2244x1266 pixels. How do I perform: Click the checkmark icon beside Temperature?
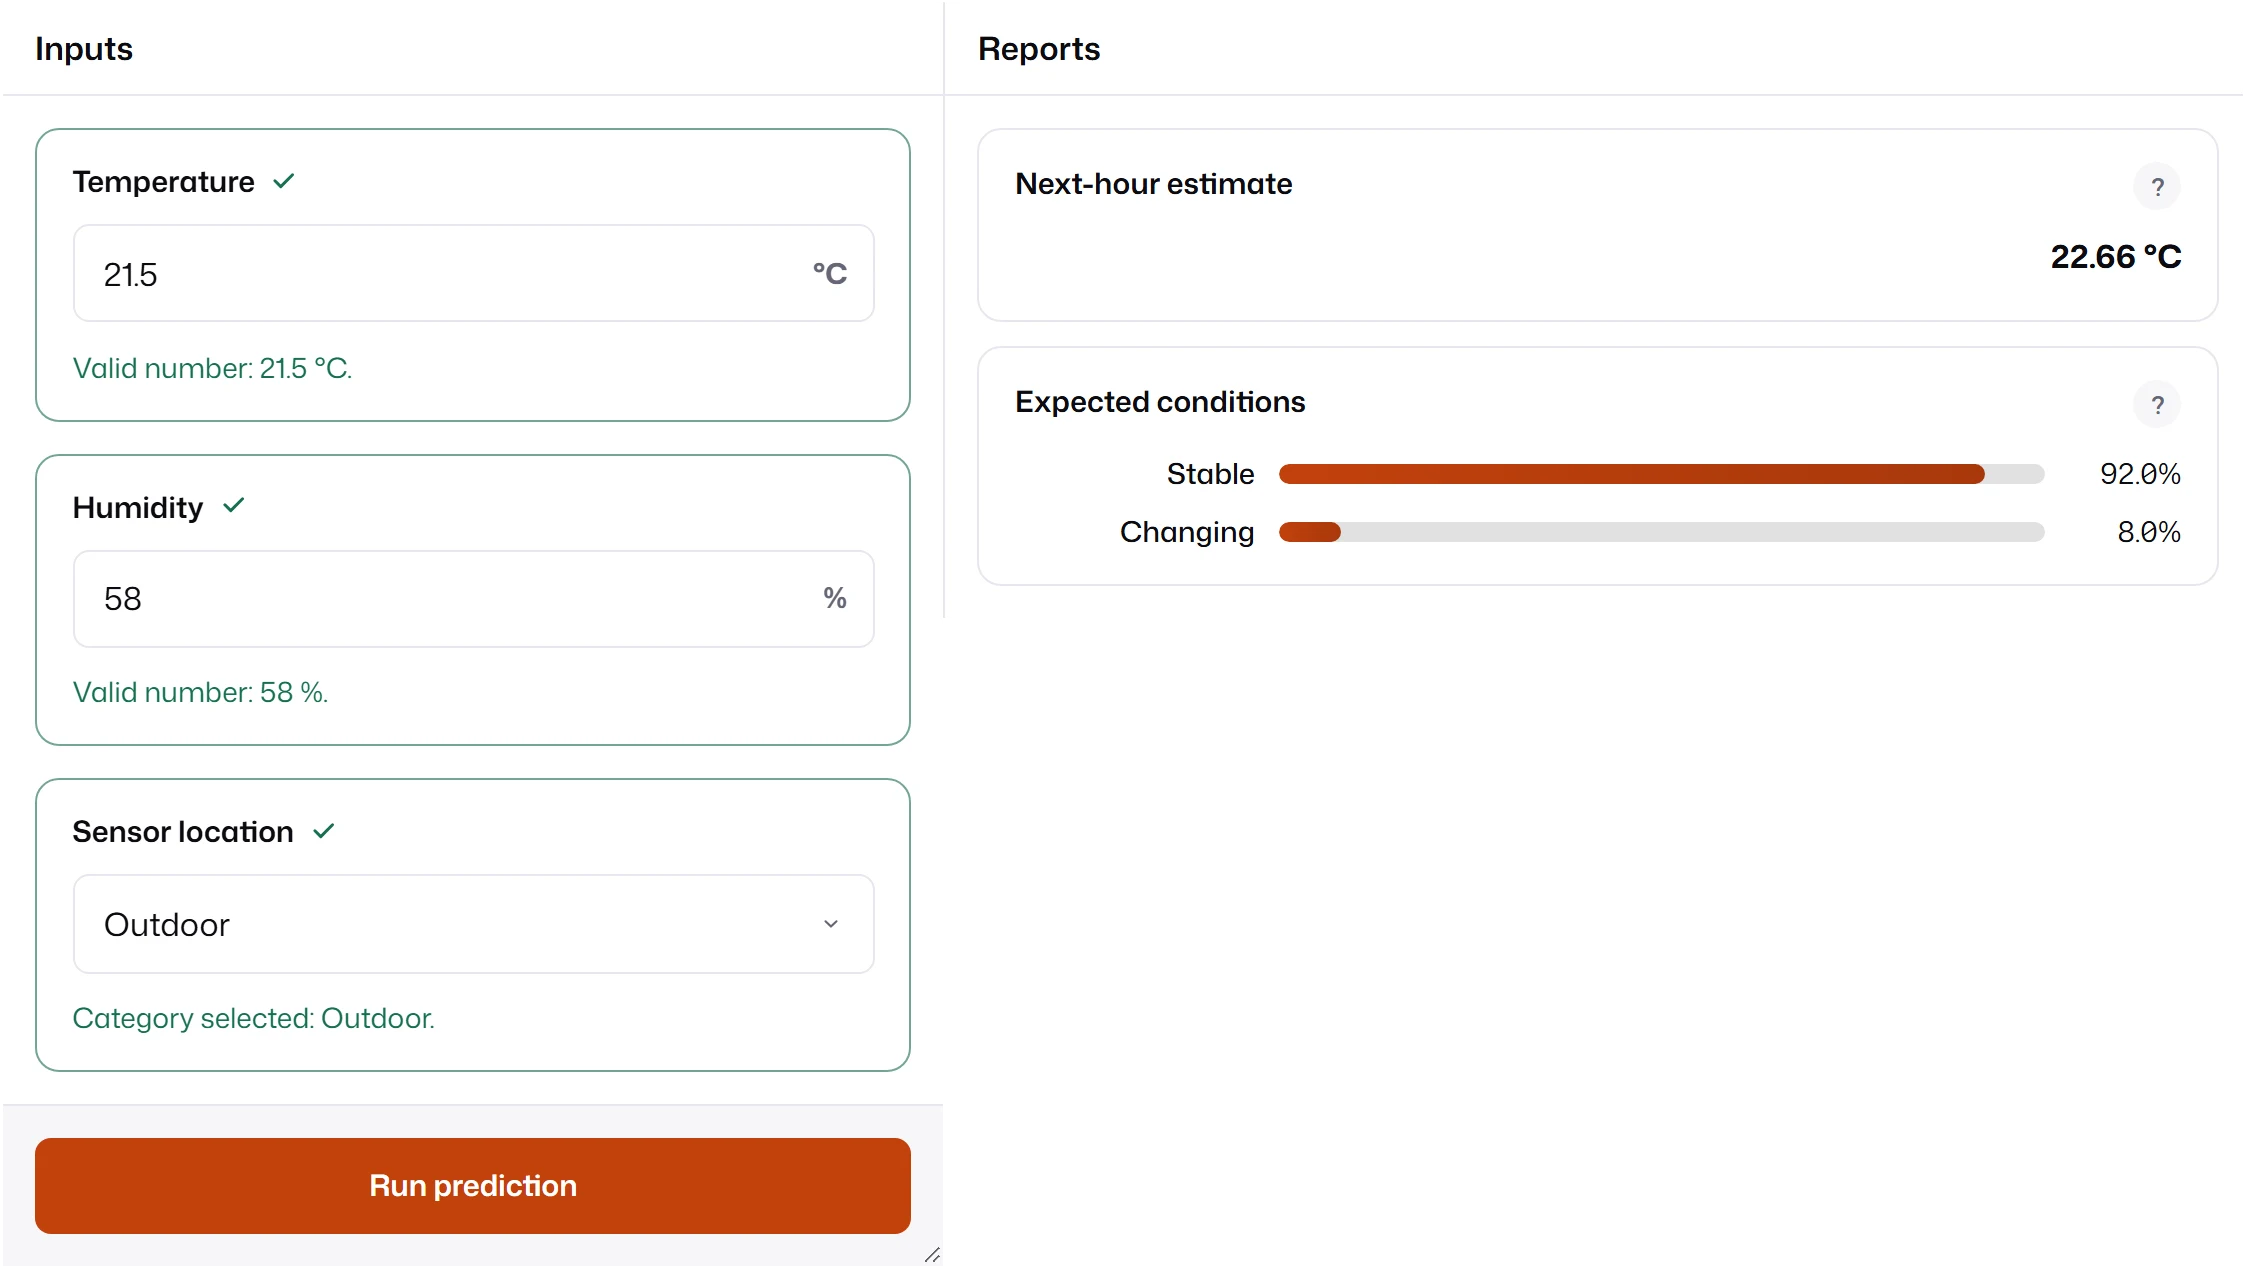pyautogui.click(x=284, y=181)
